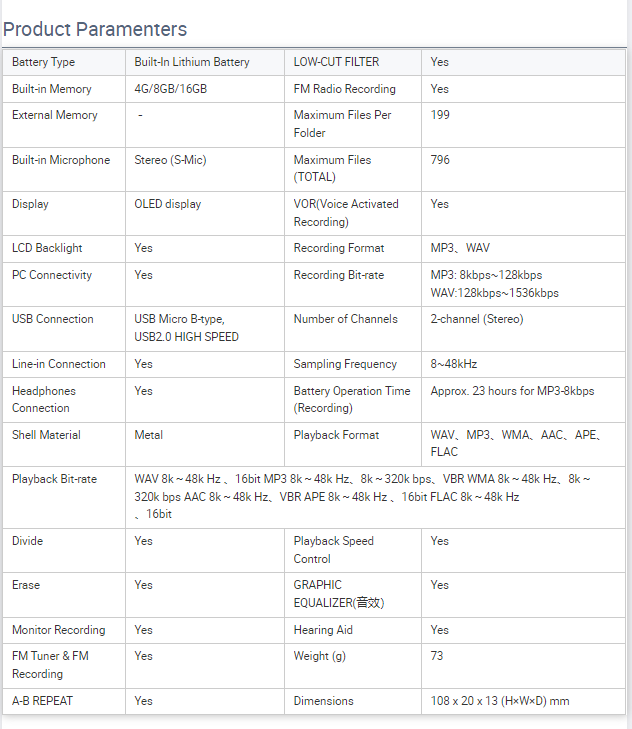Select the 4G/8GB/16GB memory value
The image size is (632, 729).
click(x=171, y=89)
